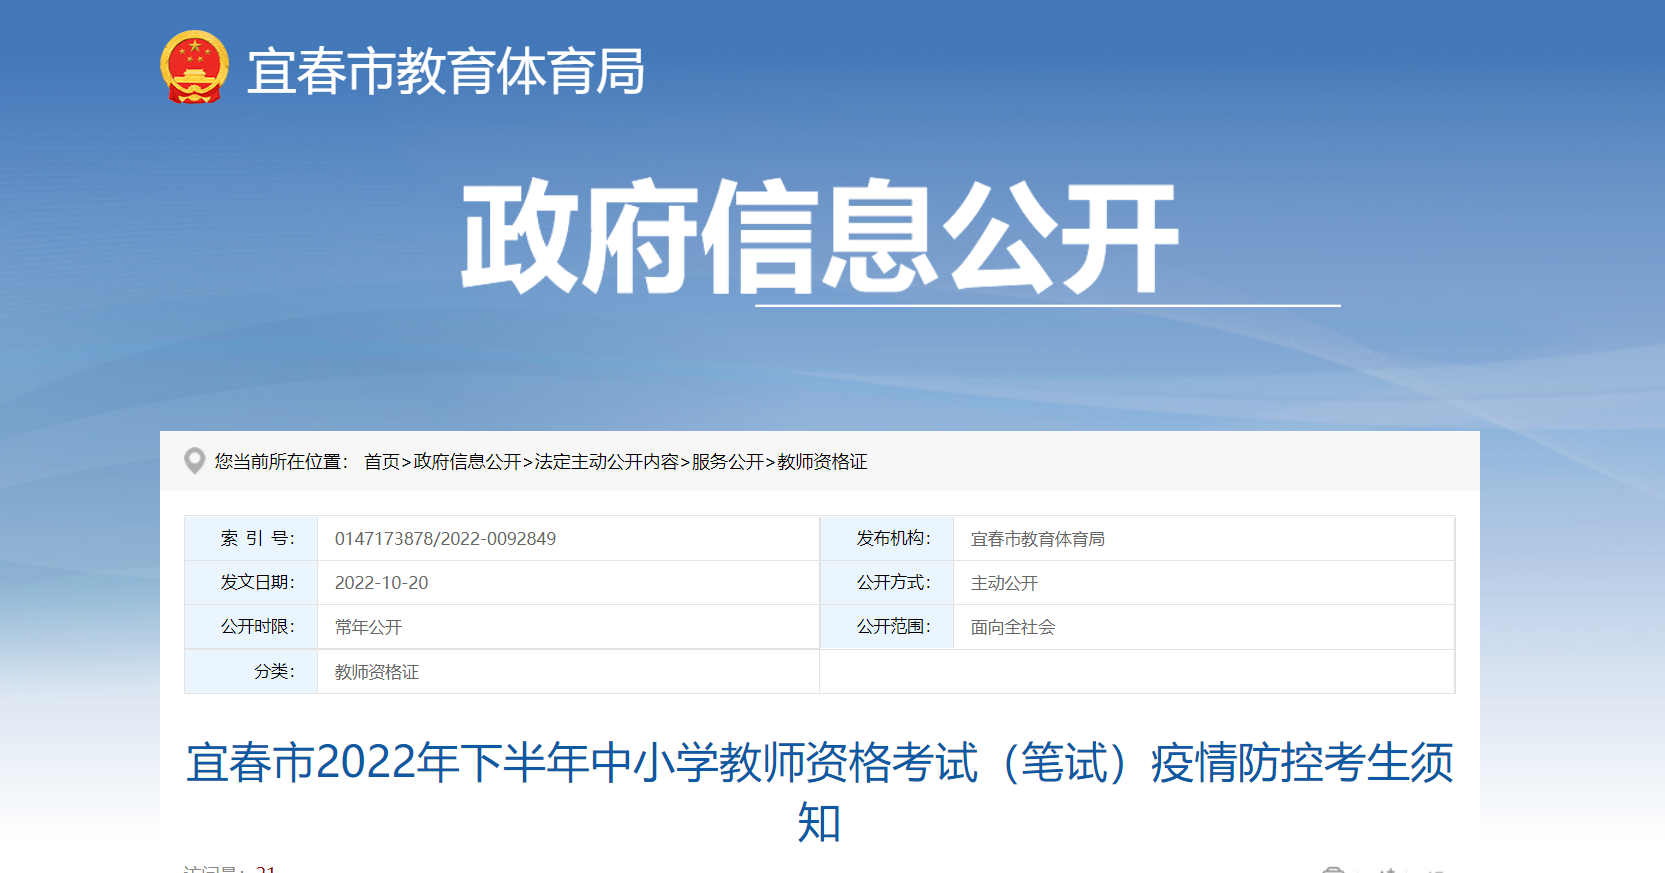The height and width of the screenshot is (873, 1665).
Task: Click the 公开时限 label cell
Action: point(251,626)
